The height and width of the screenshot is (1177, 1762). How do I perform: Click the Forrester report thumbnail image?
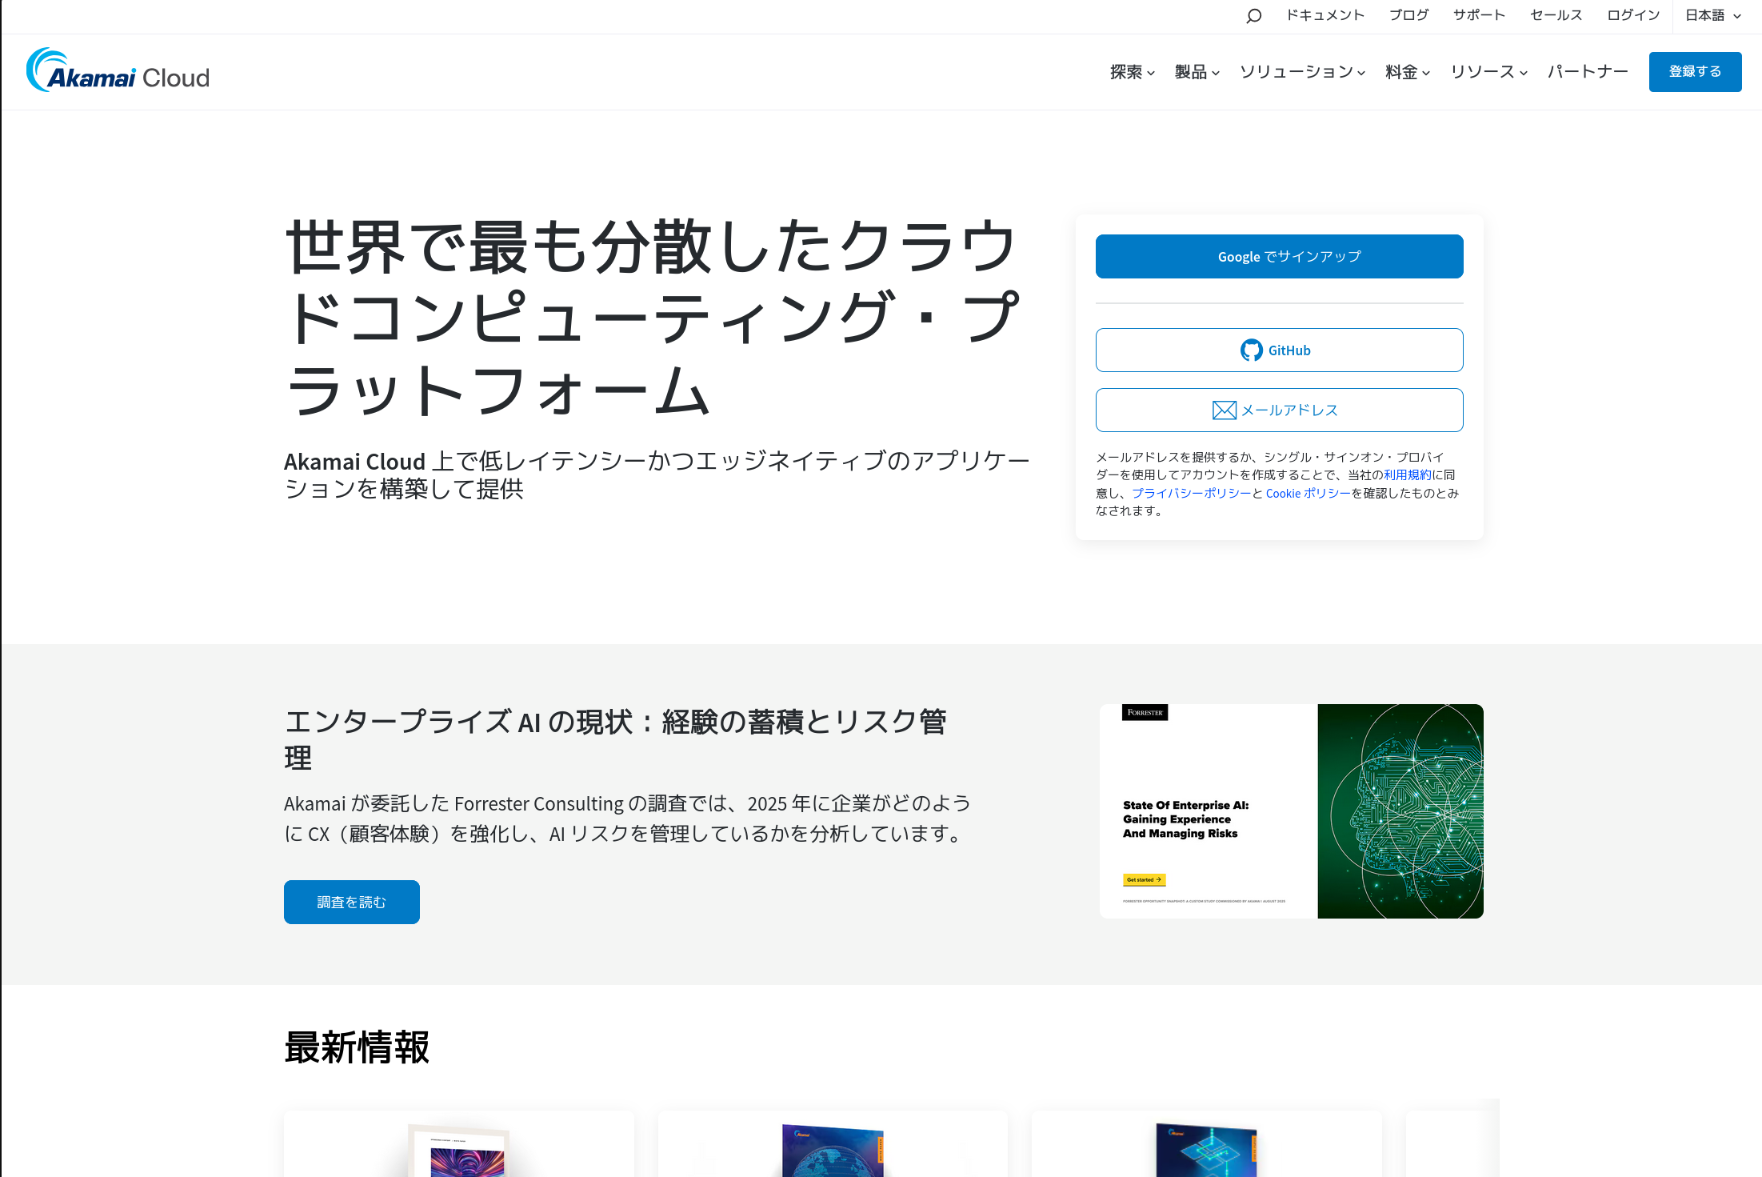[x=1291, y=811]
